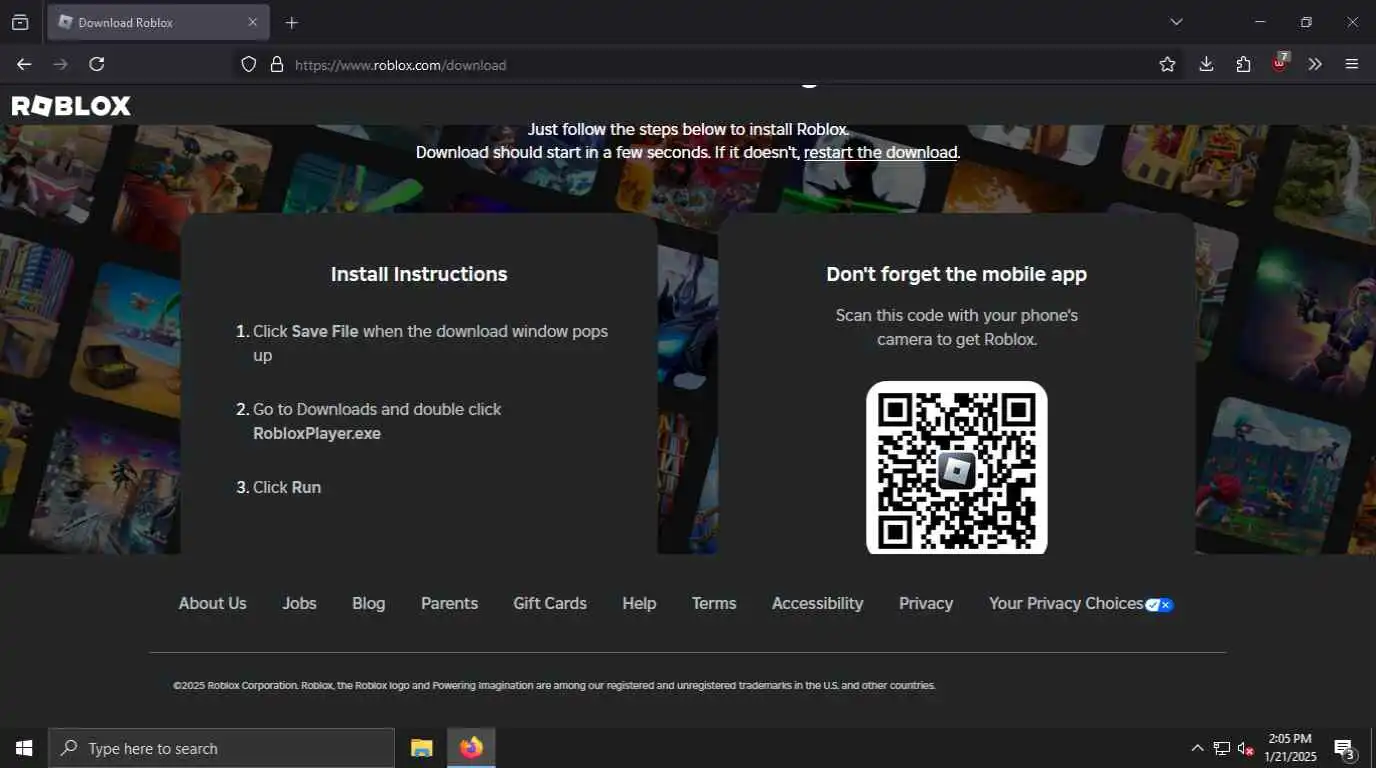Open Jobs footer link
The width and height of the screenshot is (1376, 768).
pos(299,603)
